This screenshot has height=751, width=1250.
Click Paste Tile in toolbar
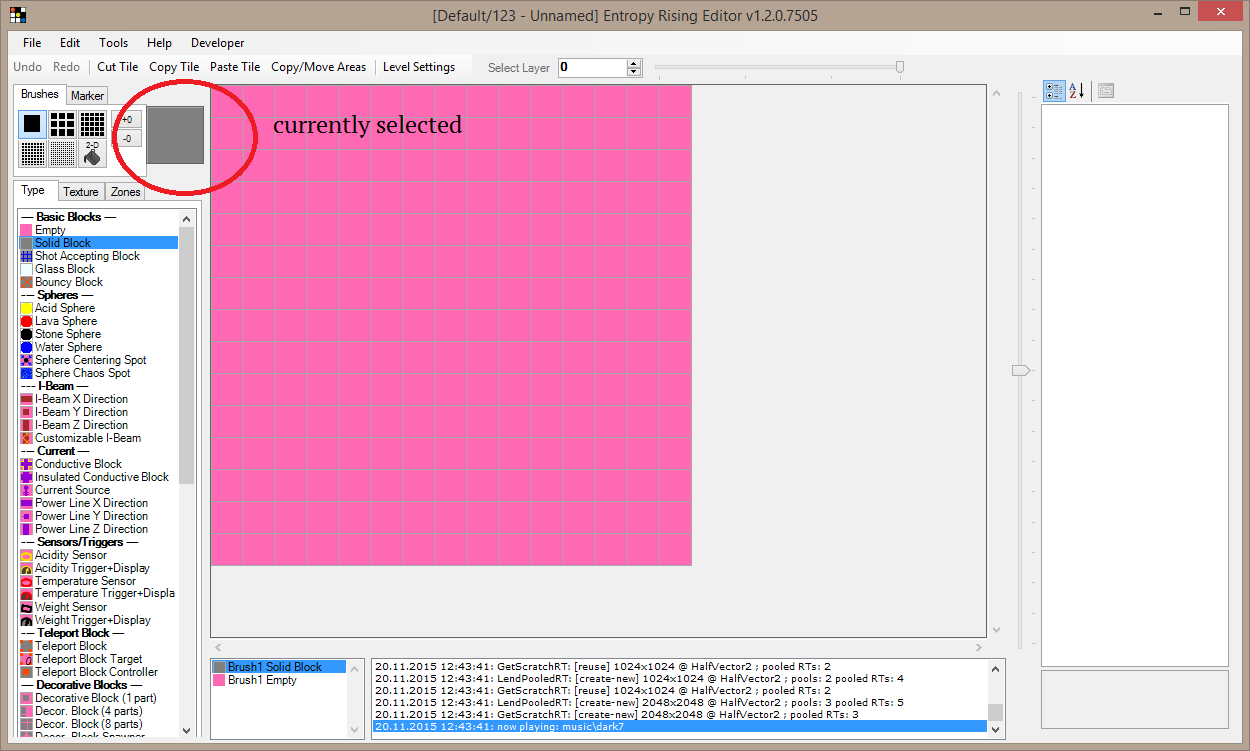[235, 67]
